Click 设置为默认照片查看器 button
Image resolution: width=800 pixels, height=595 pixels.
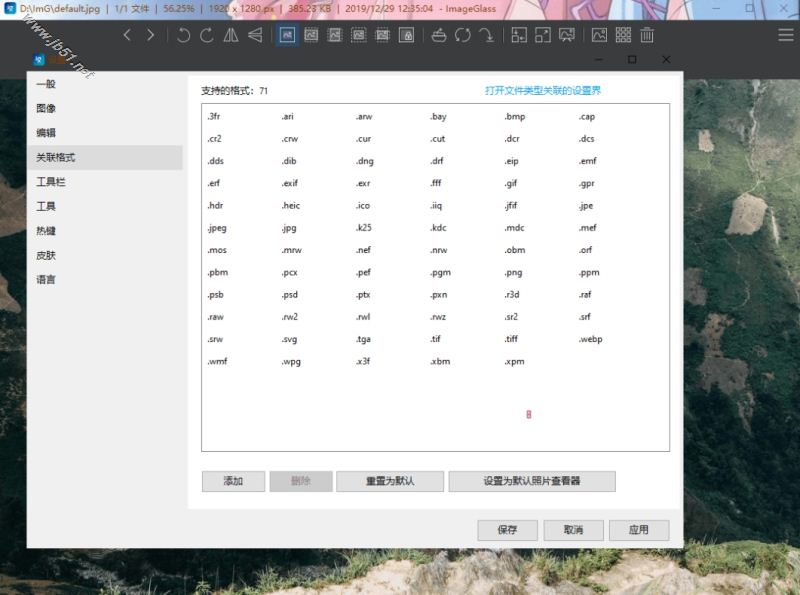[532, 481]
